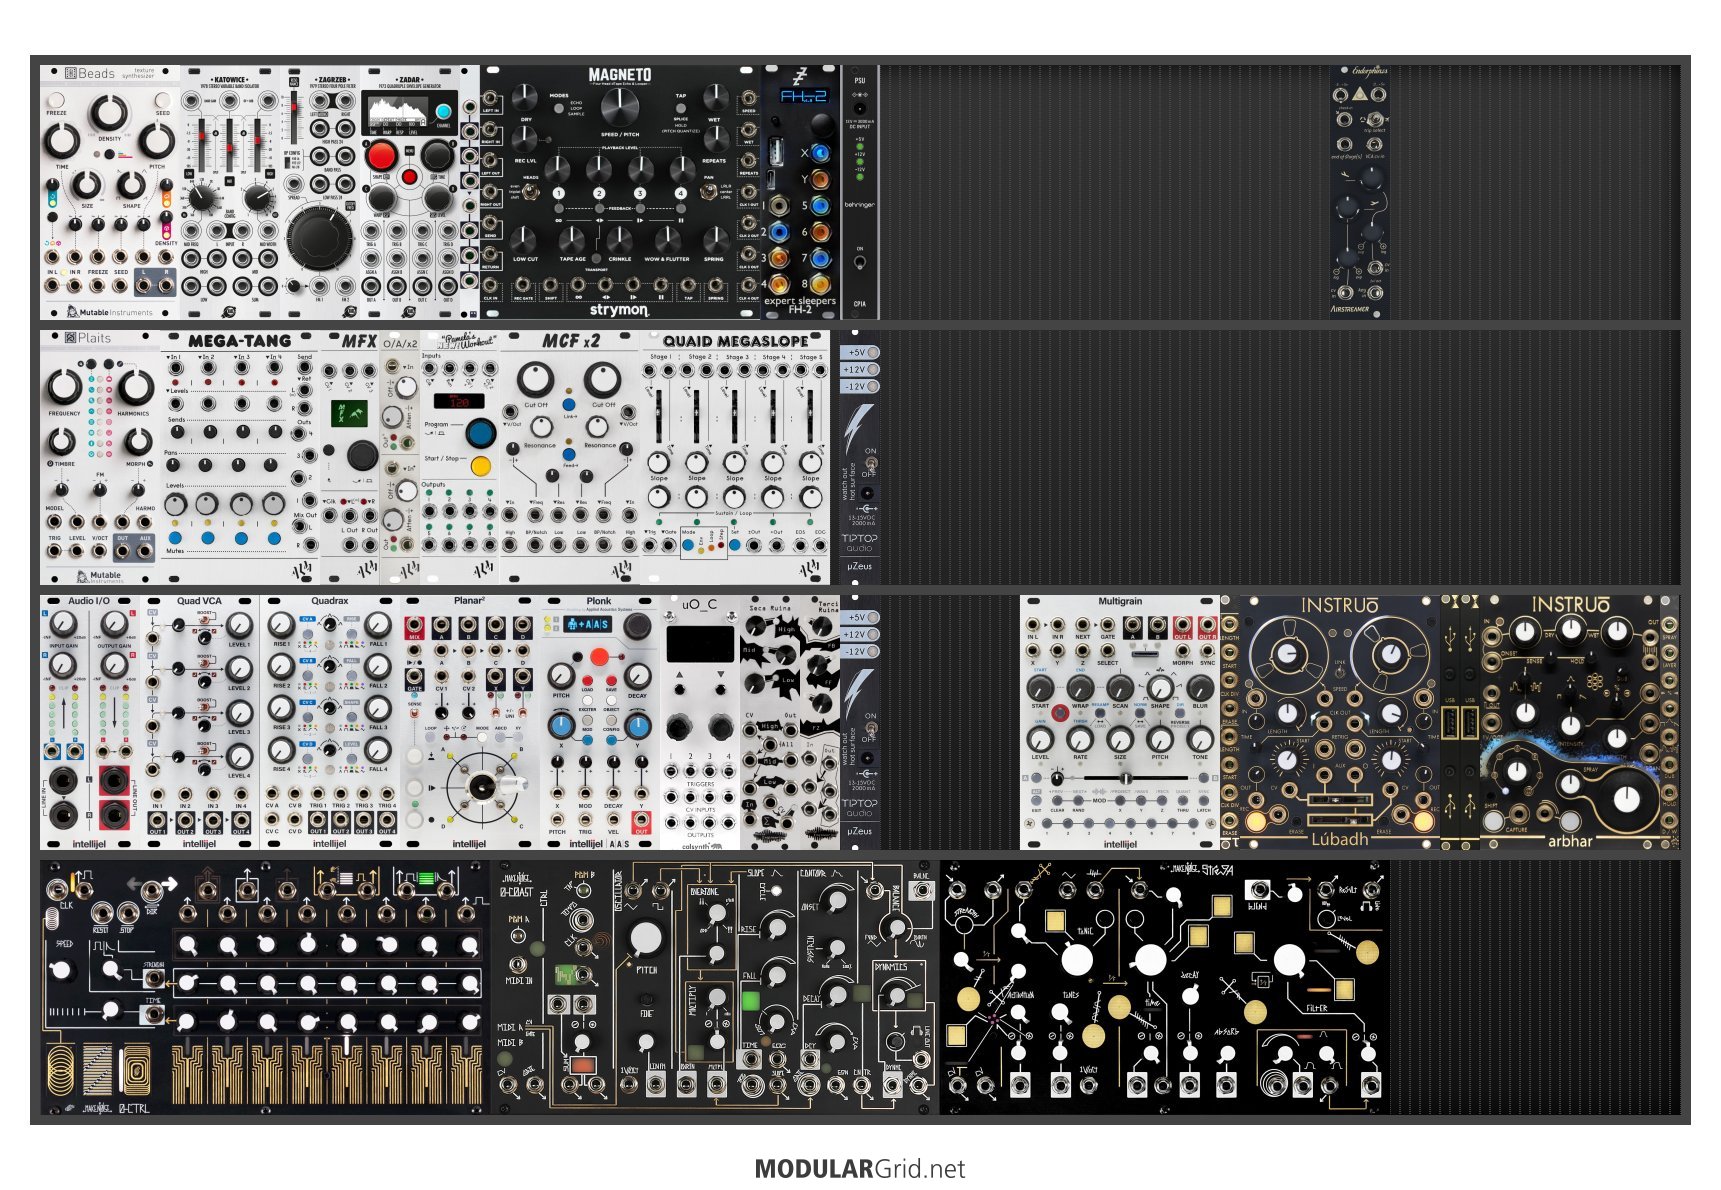Select the Make Noise 0-Coast module
Viewport: 1721px width, 1190px height.
click(x=715, y=988)
